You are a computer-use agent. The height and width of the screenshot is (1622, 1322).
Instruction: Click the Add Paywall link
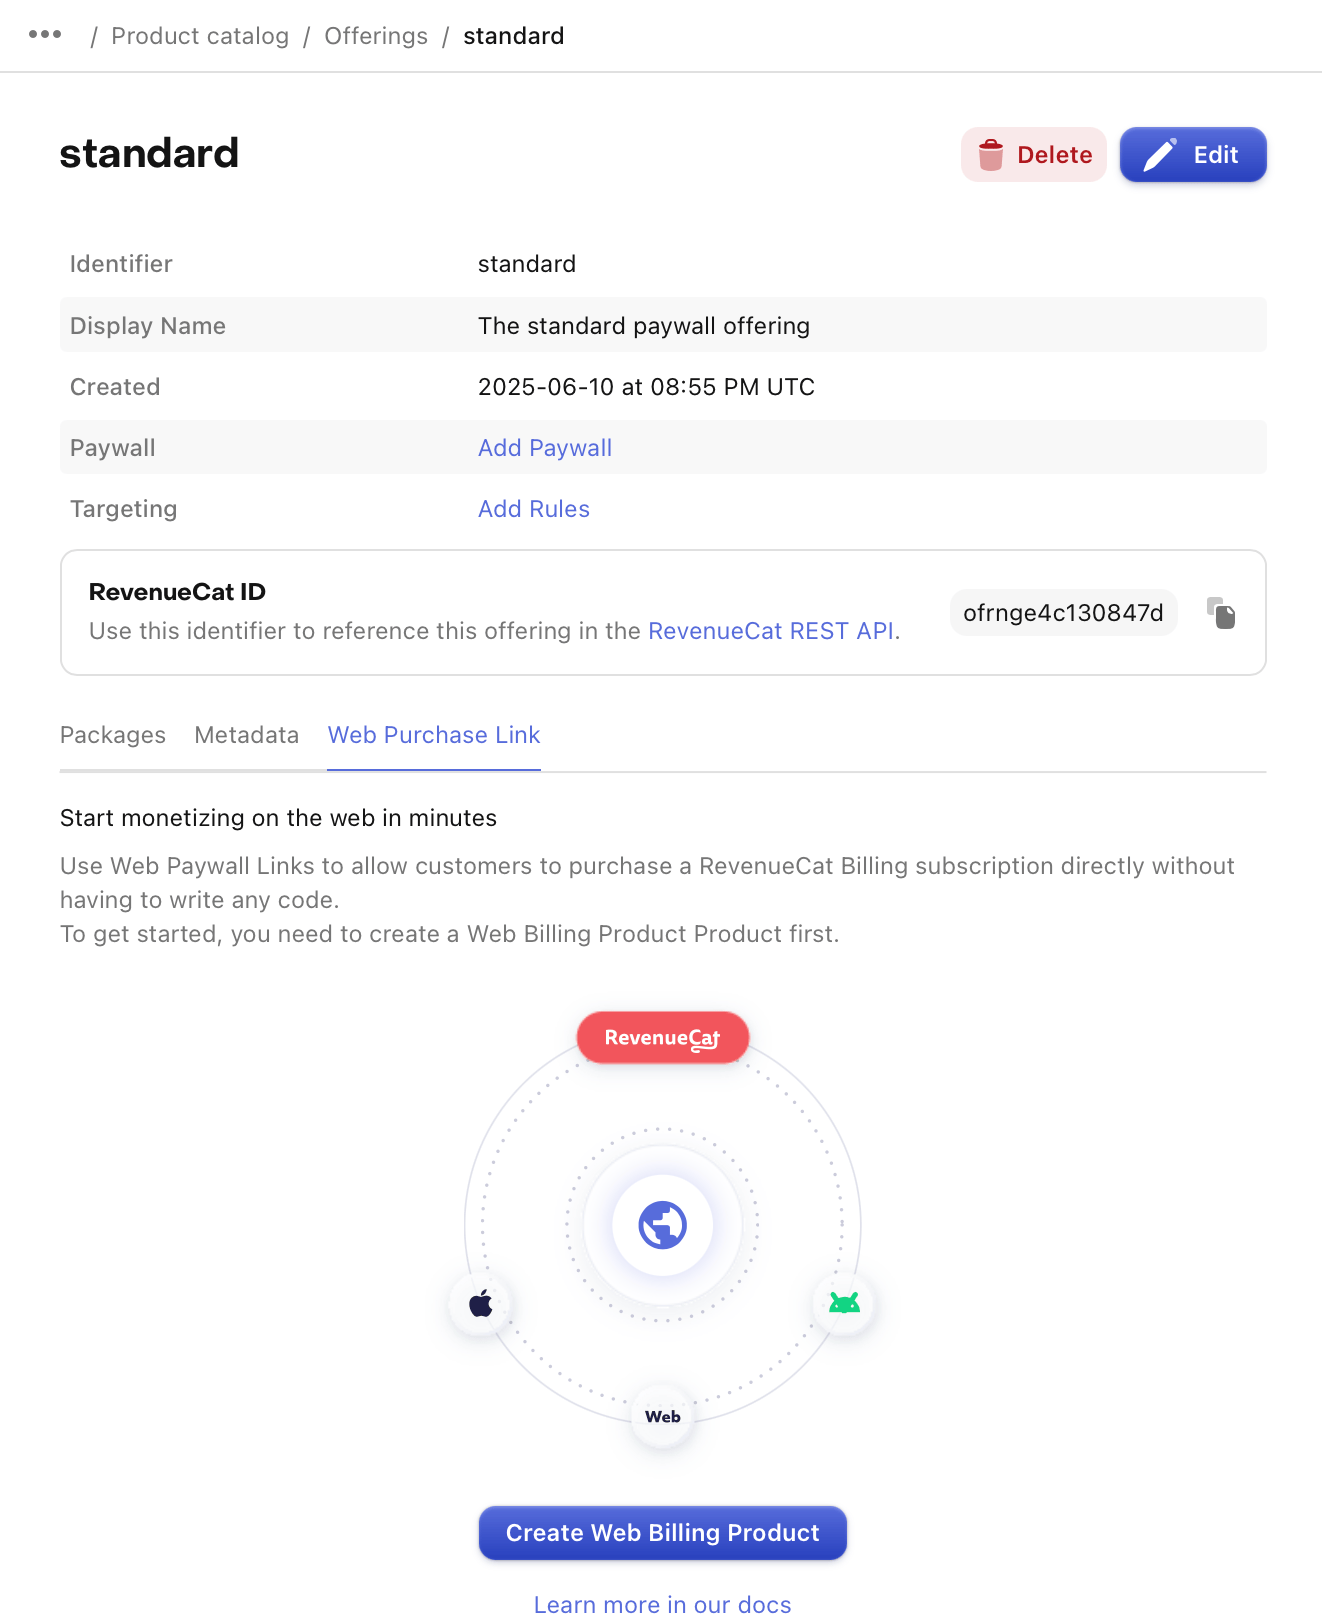tap(545, 448)
